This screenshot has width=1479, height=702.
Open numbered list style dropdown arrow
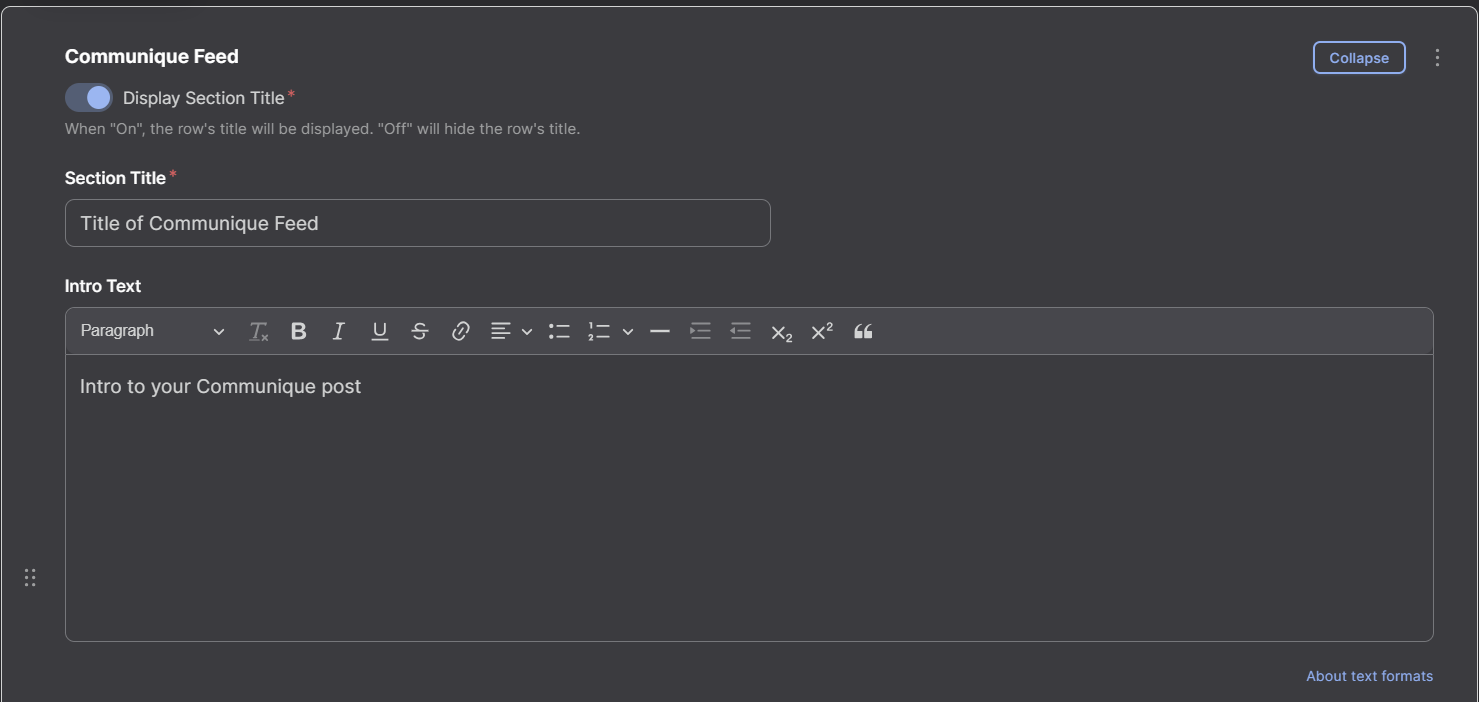click(x=628, y=332)
